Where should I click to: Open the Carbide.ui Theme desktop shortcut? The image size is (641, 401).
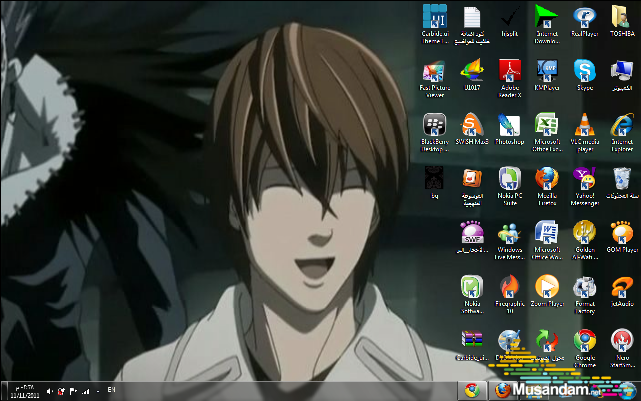pos(435,24)
